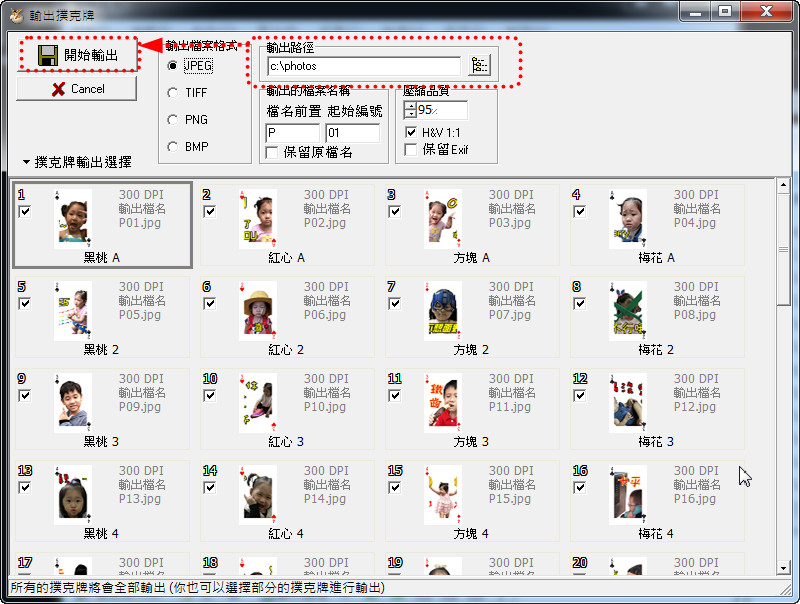Select the 黑桃 2 card thumbnail
The height and width of the screenshot is (604, 800).
(x=73, y=311)
